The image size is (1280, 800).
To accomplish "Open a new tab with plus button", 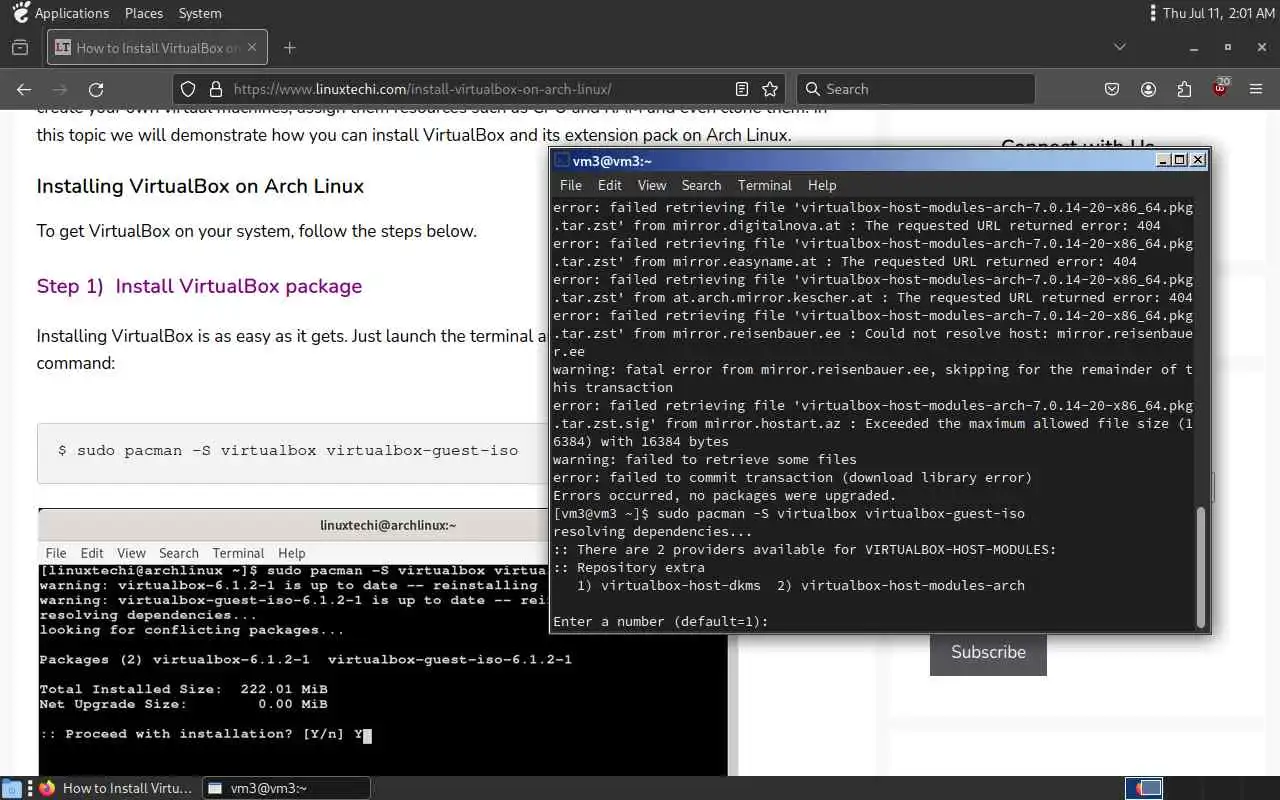I will pos(290,47).
